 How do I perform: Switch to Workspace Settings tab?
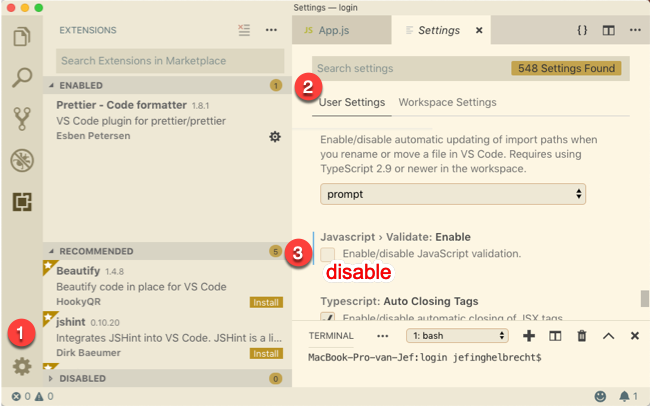pyautogui.click(x=447, y=102)
